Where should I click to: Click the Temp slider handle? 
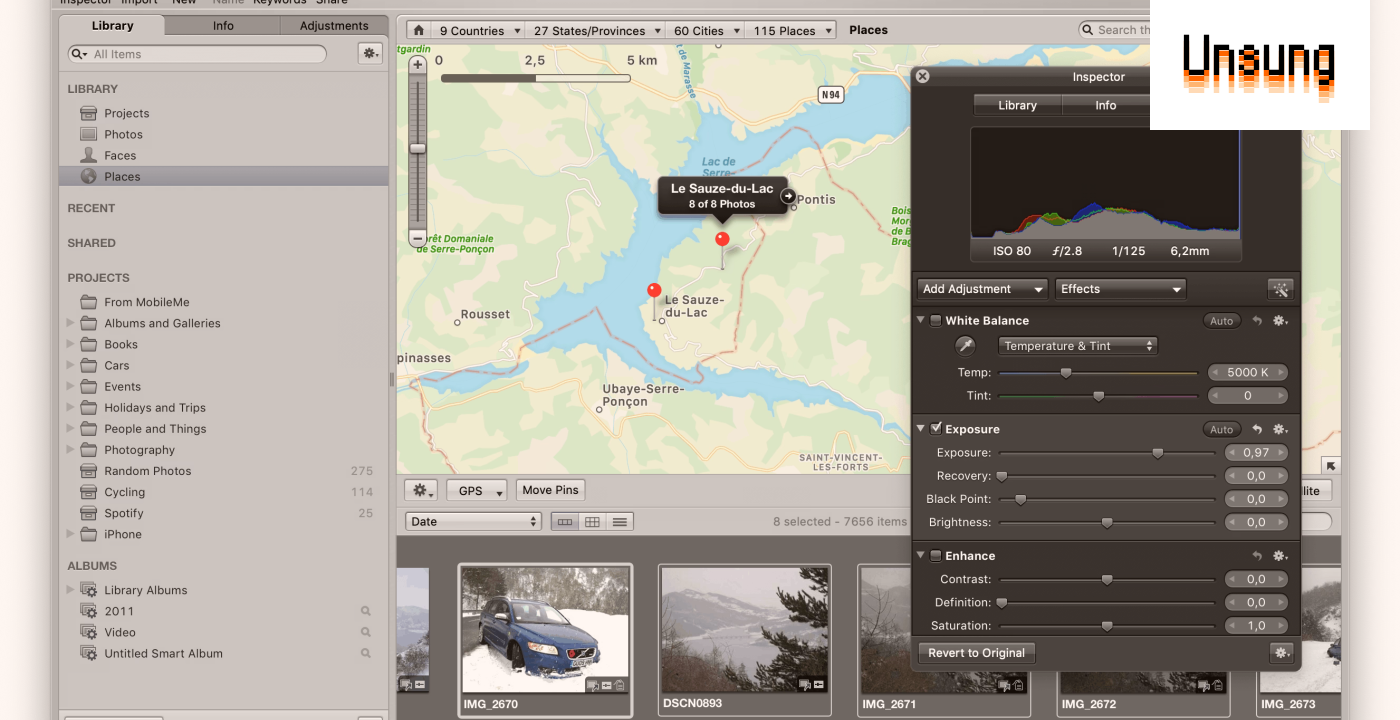[1066, 373]
